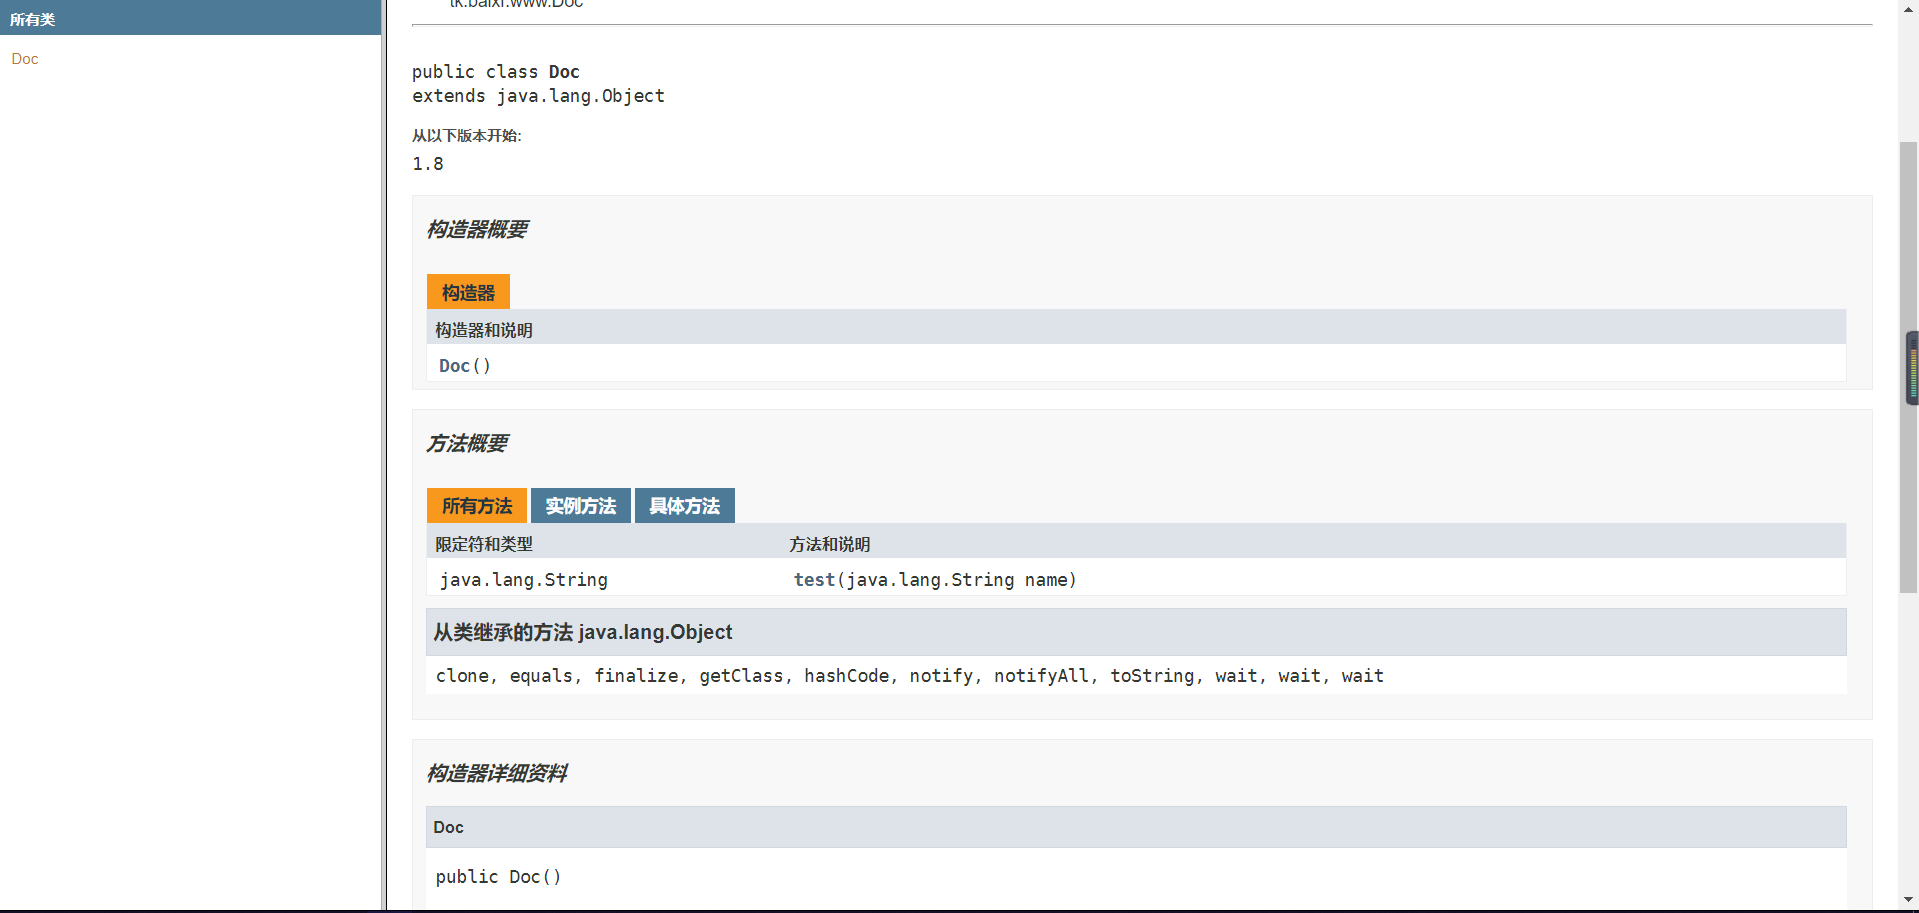Click the 所有类 sidebar header
1919x913 pixels.
190,18
